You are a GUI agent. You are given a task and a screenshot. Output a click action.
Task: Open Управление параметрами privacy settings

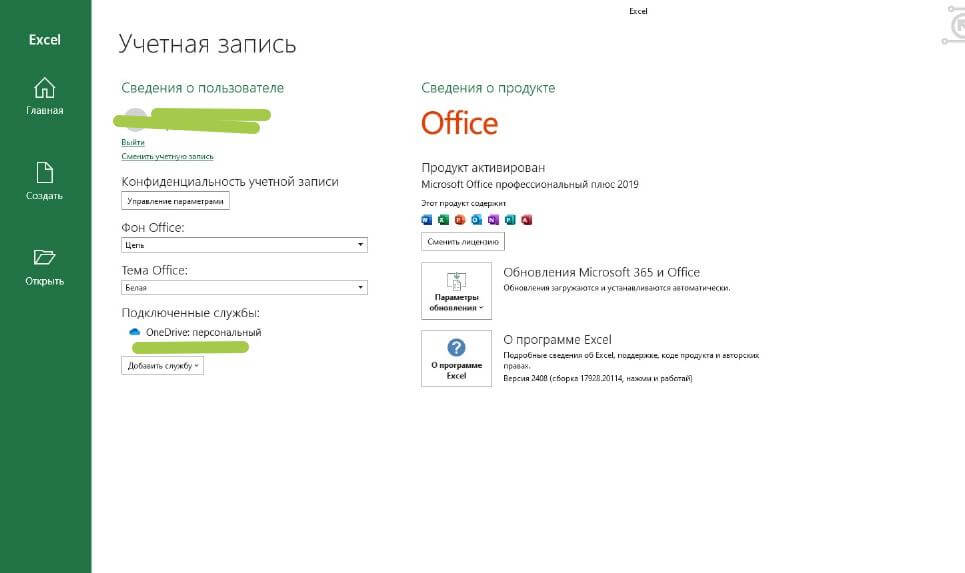[x=175, y=201]
